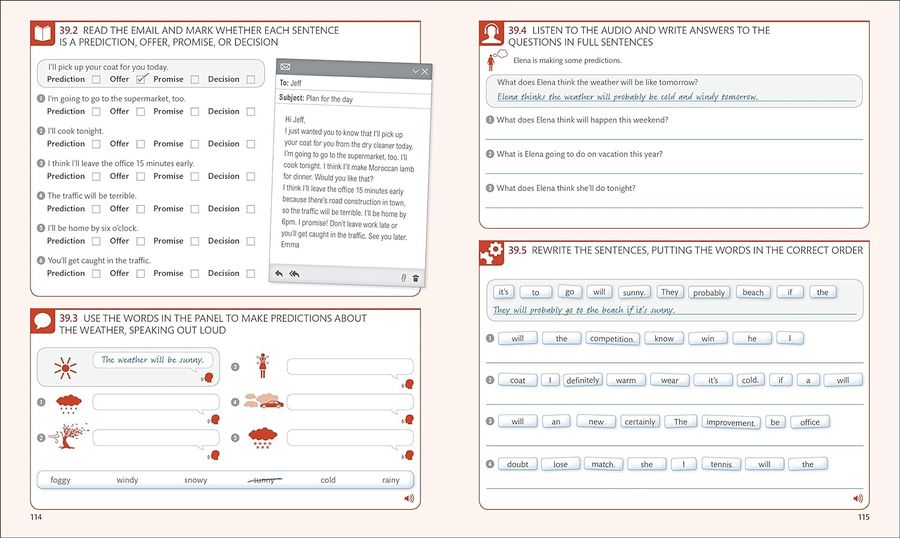This screenshot has height=538, width=900.
Task: Click the gears icon for exercise 39.5
Action: click(x=491, y=253)
